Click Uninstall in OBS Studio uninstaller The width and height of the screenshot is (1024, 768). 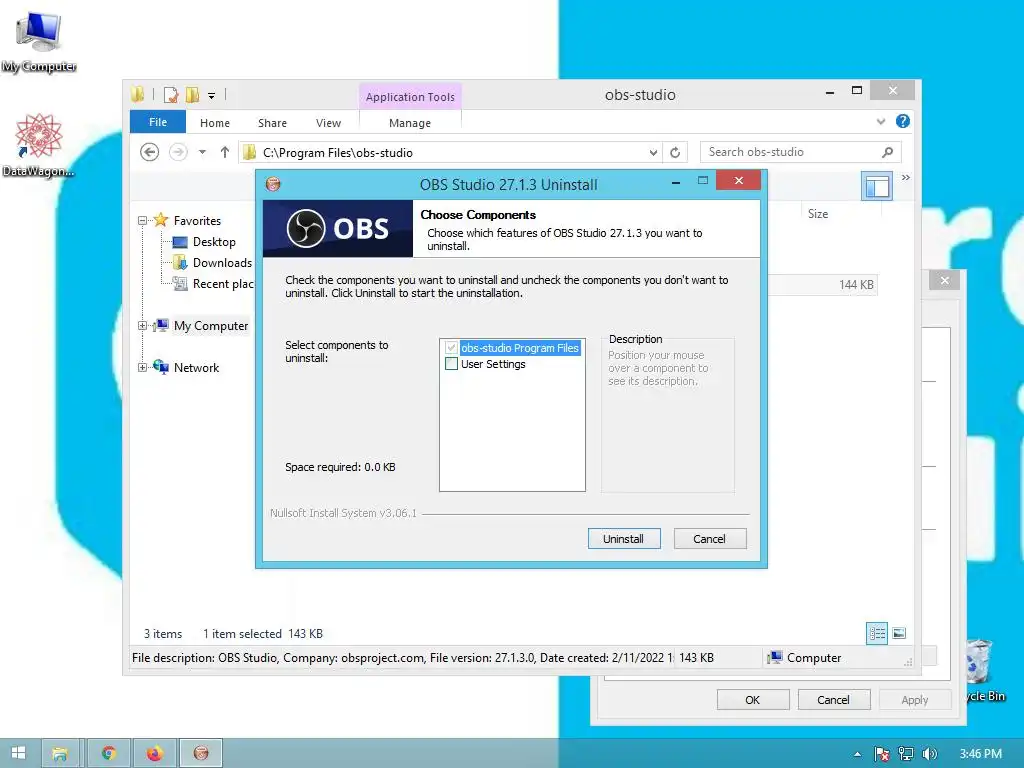point(624,539)
